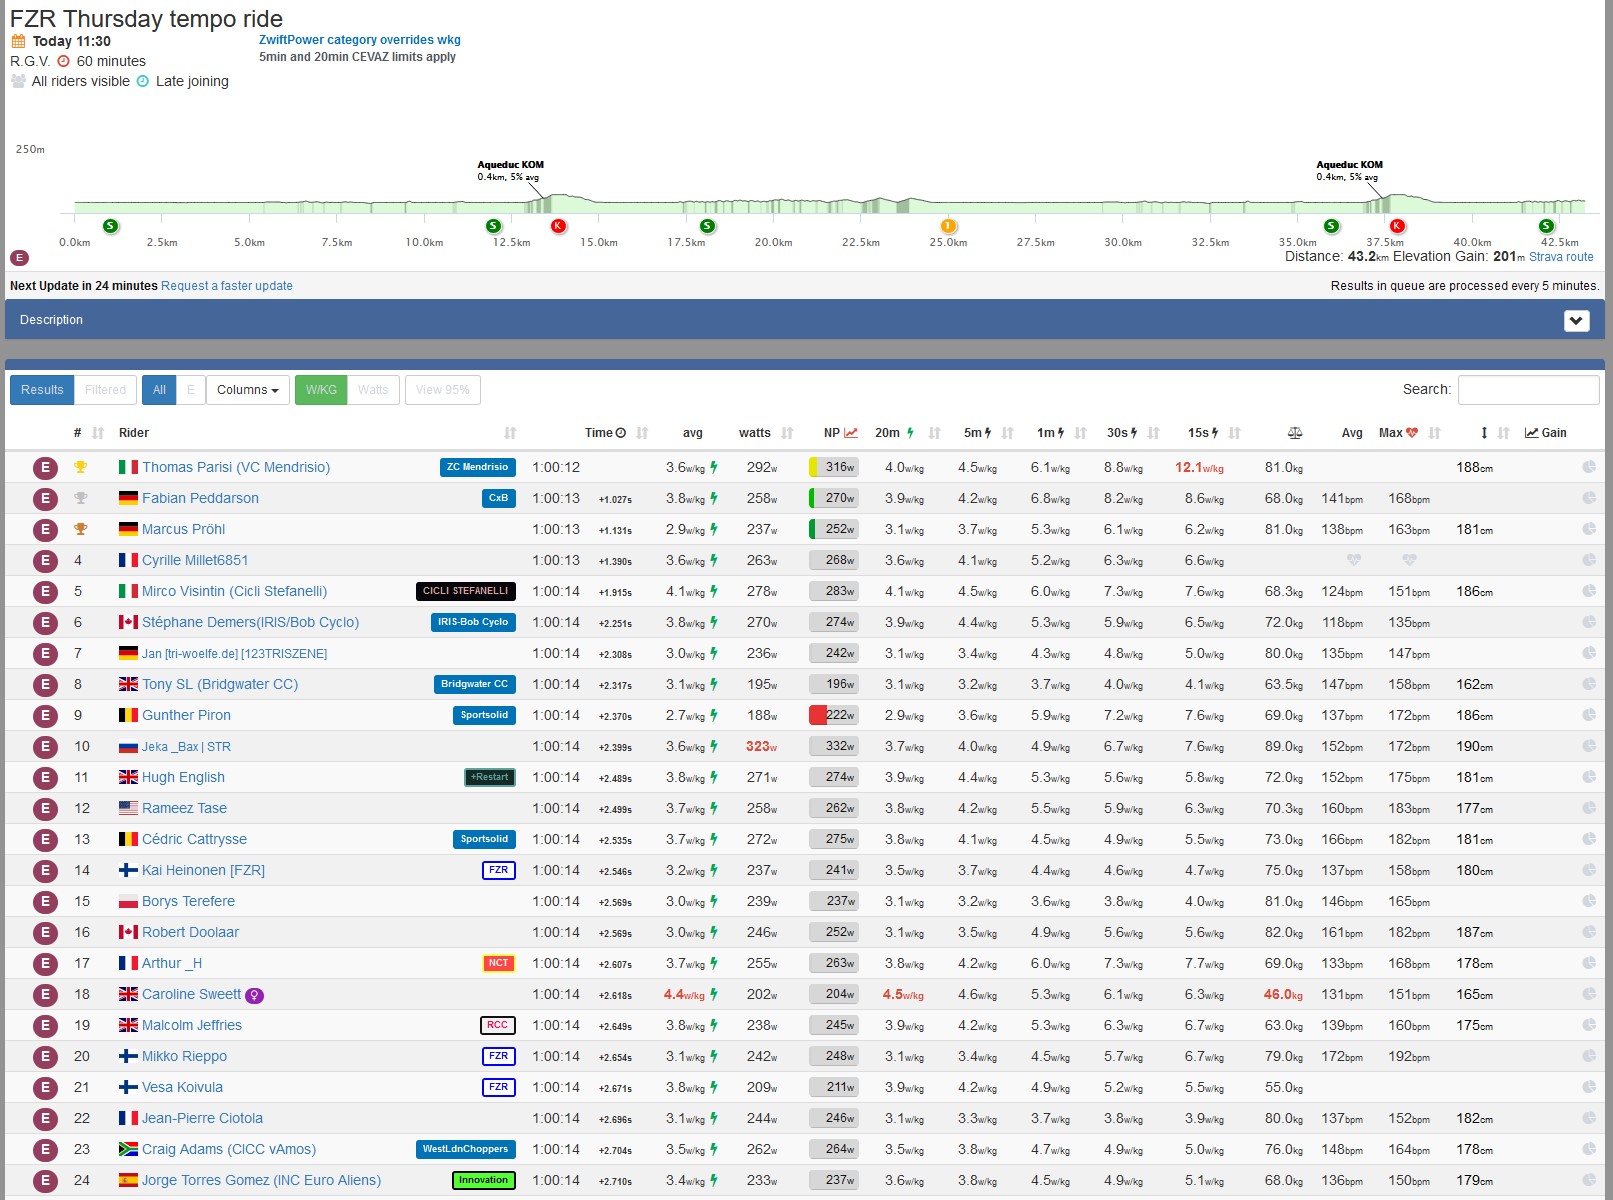
Task: Click the green sprint marker near 42.5km
Action: [1546, 226]
